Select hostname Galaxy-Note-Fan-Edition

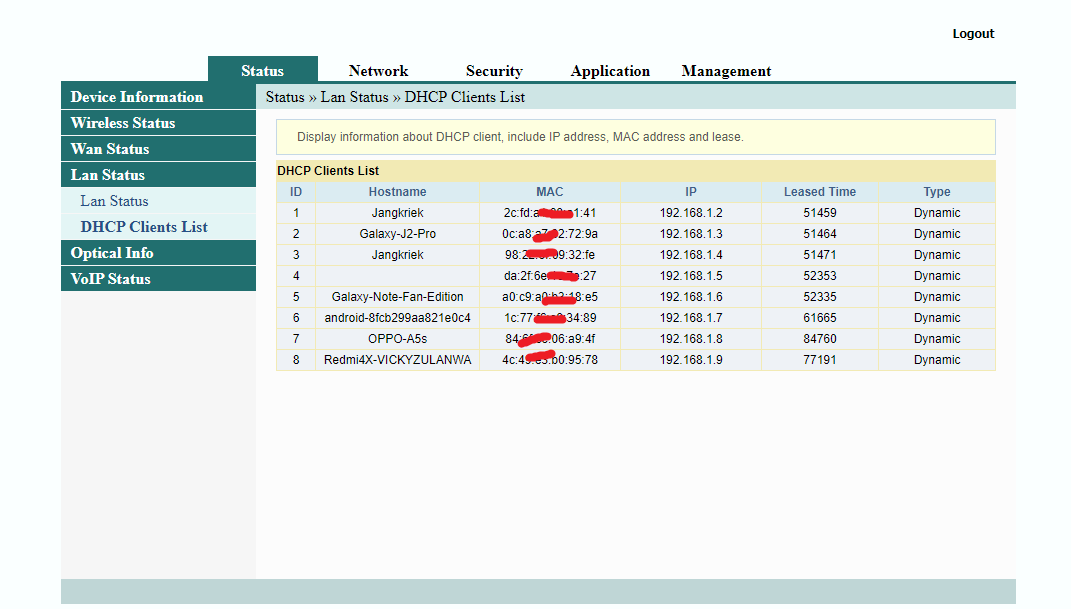(398, 297)
